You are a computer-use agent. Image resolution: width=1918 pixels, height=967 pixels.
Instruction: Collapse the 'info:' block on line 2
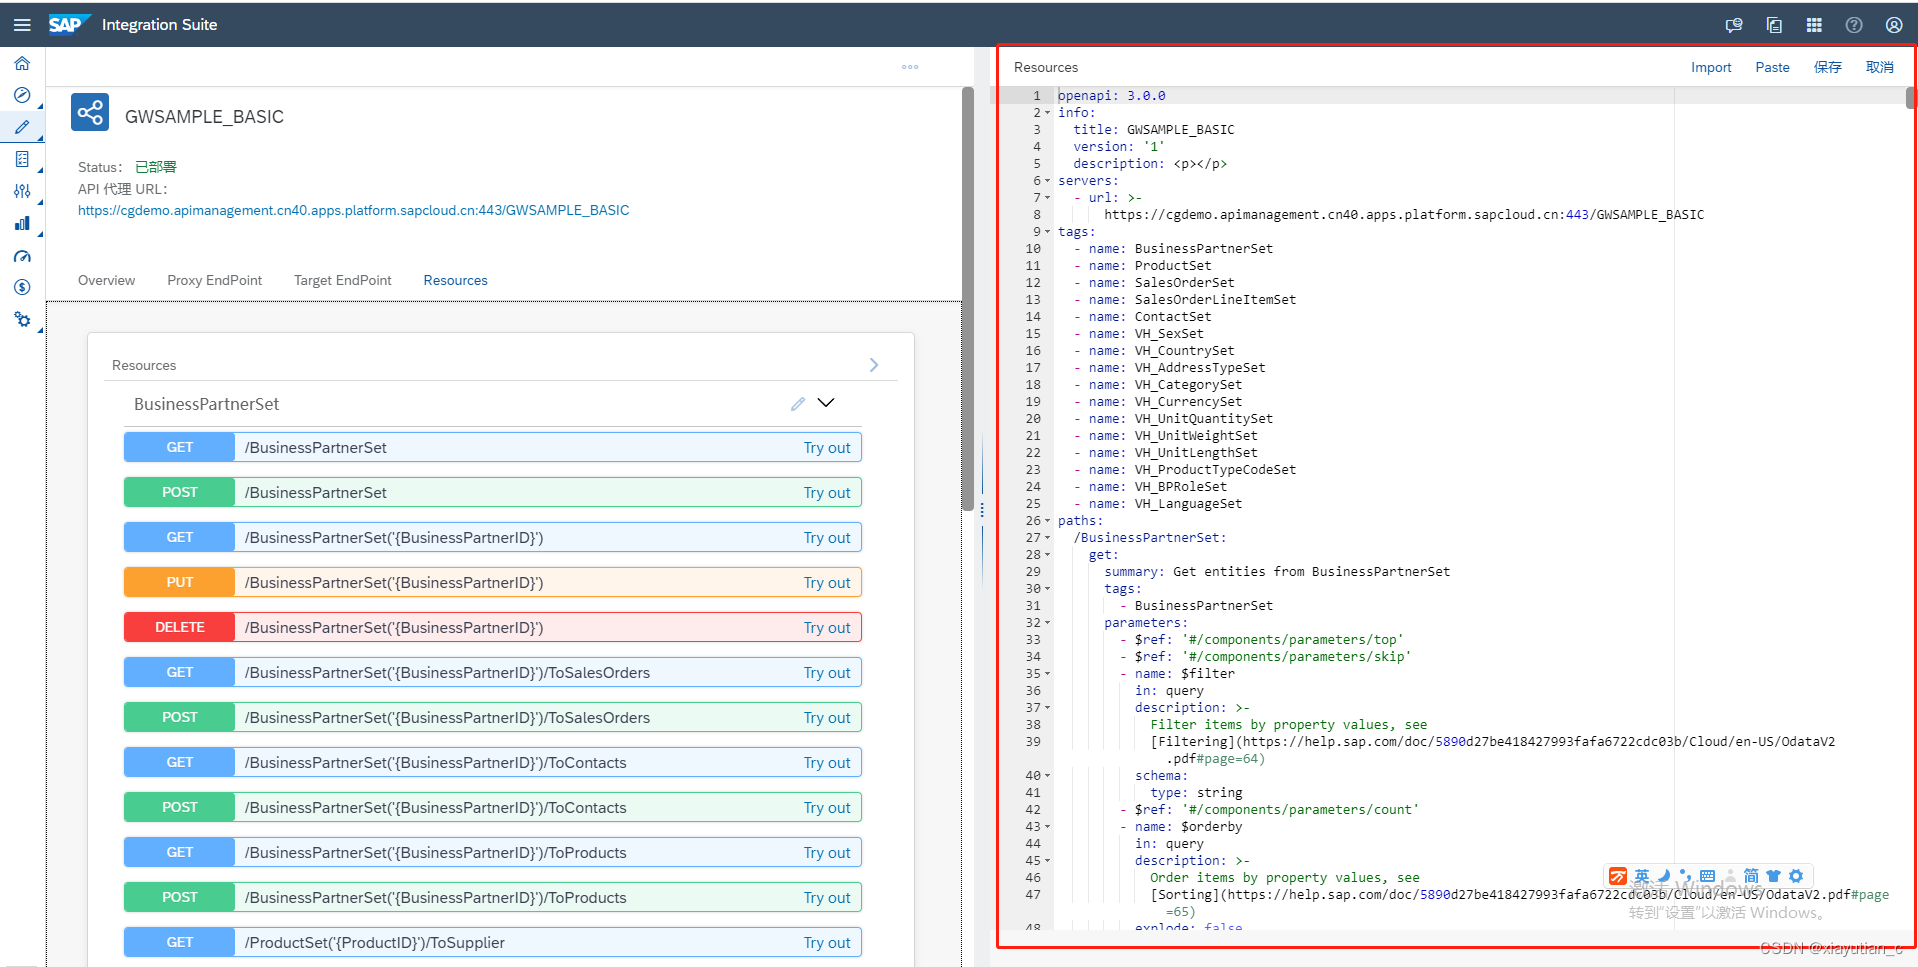pyautogui.click(x=1048, y=113)
